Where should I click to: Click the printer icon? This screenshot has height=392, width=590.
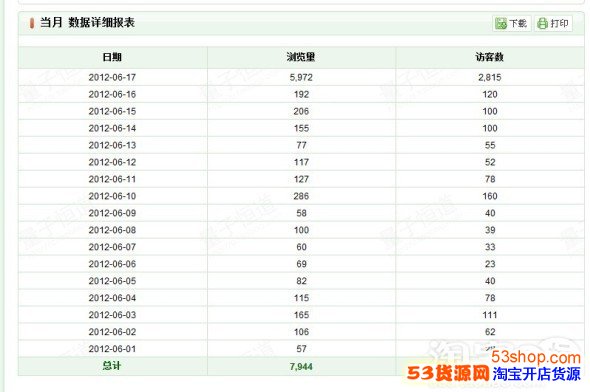coord(542,23)
